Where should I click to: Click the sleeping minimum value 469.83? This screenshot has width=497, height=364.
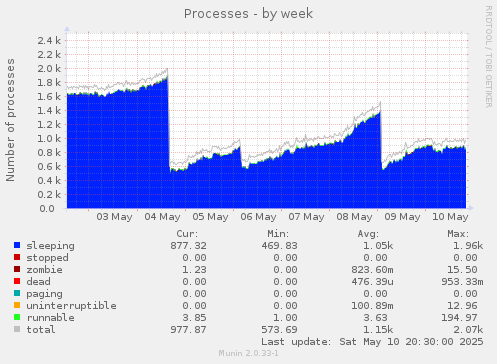point(280,246)
